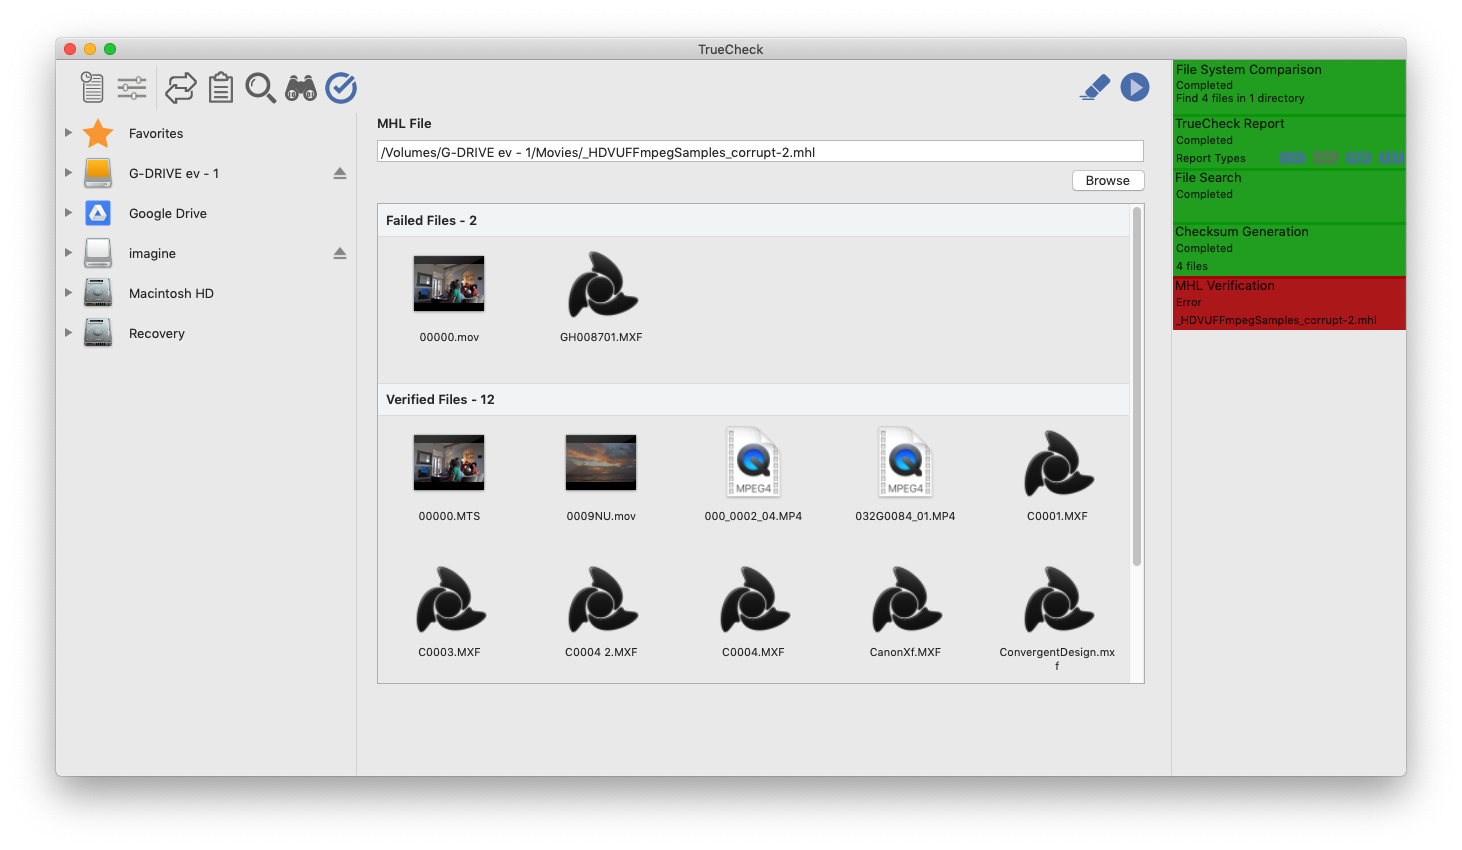The width and height of the screenshot is (1462, 850).
Task: Select the Favorites star in sidebar
Action: tap(98, 133)
